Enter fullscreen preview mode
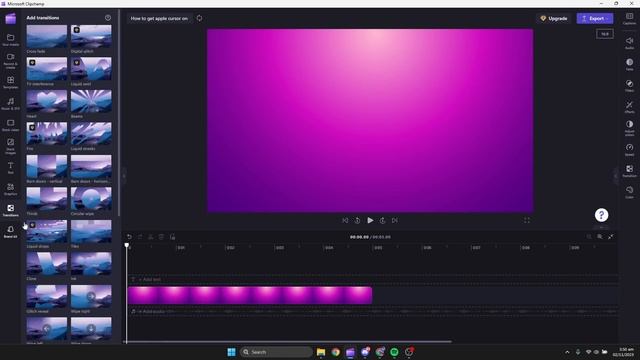640x360 pixels. pos(527,220)
